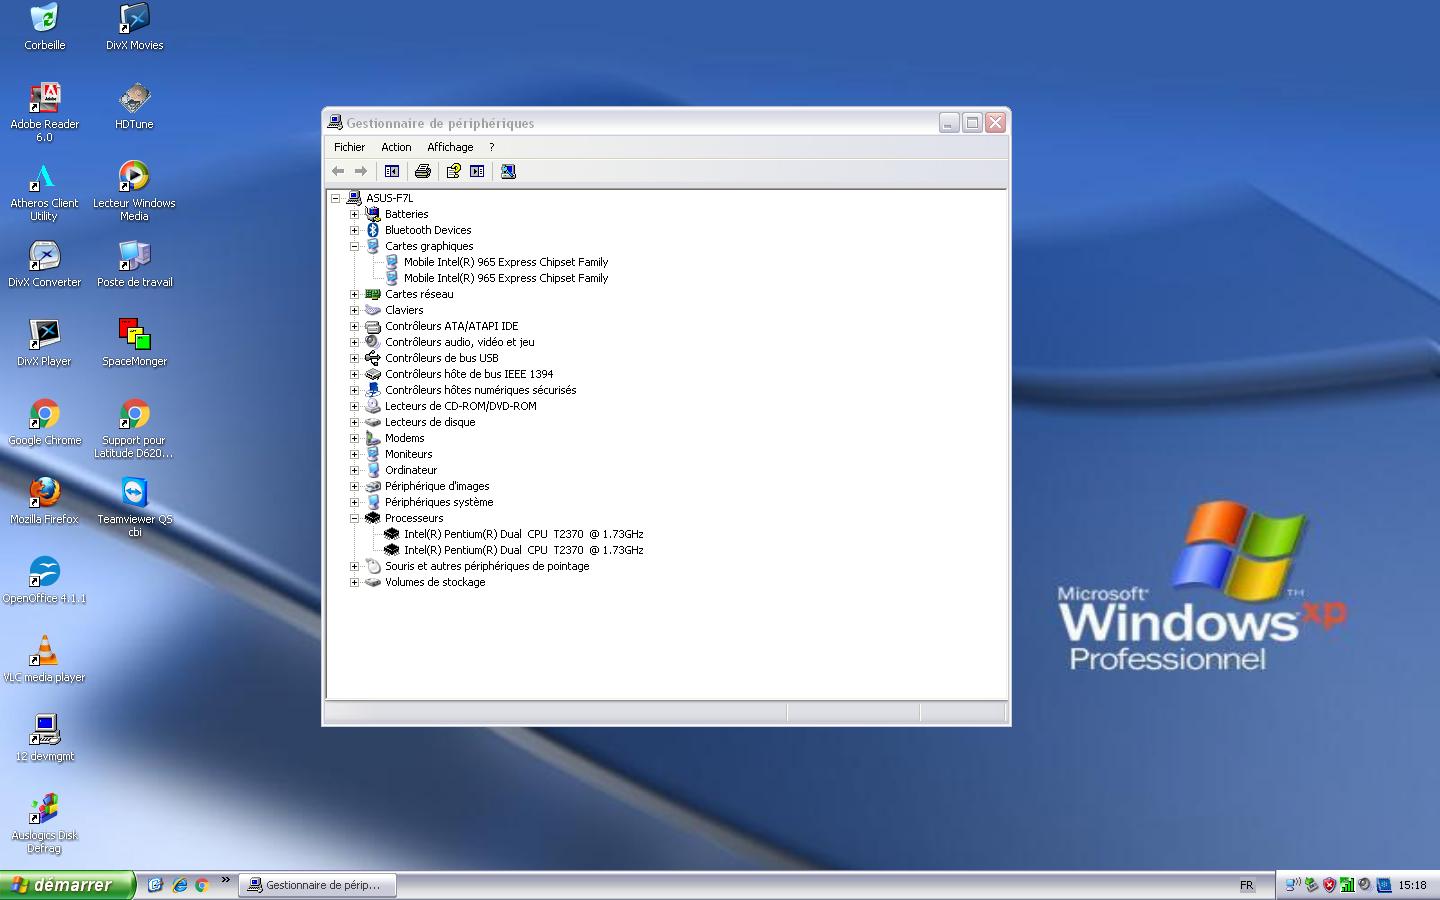Screen dimensions: 1440x900
Task: Expand the Claviers node
Action: (354, 310)
